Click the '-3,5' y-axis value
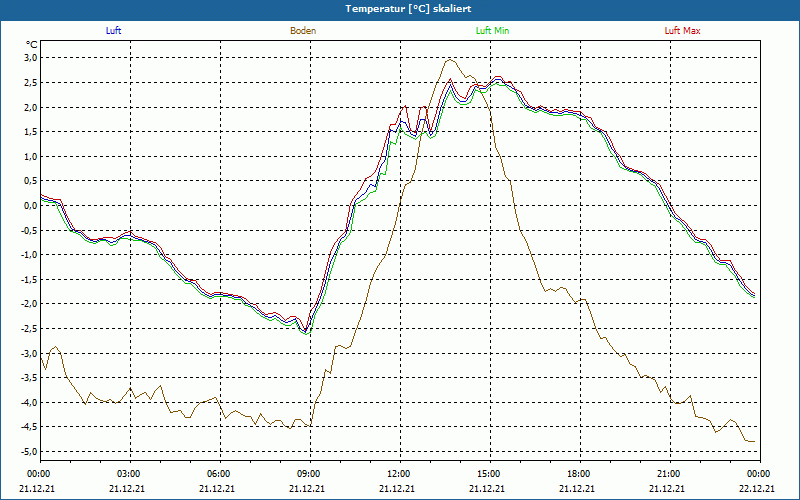This screenshot has width=800, height=500. (29, 378)
